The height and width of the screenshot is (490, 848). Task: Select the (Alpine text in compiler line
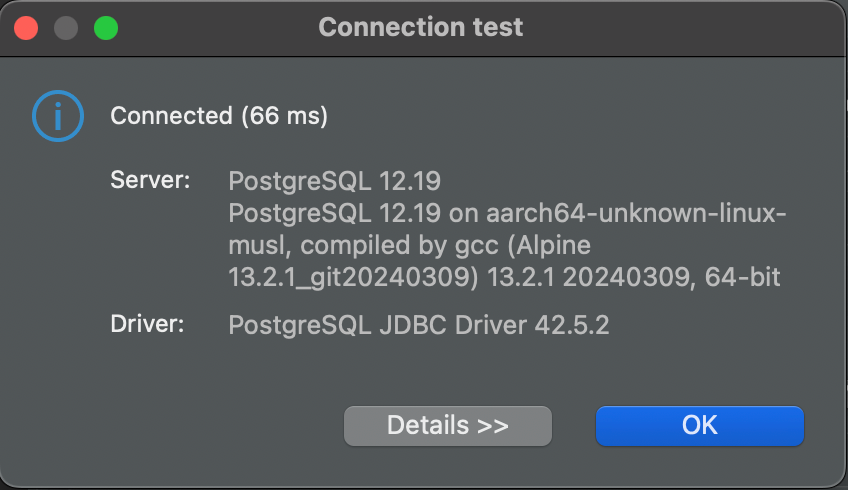(549, 246)
